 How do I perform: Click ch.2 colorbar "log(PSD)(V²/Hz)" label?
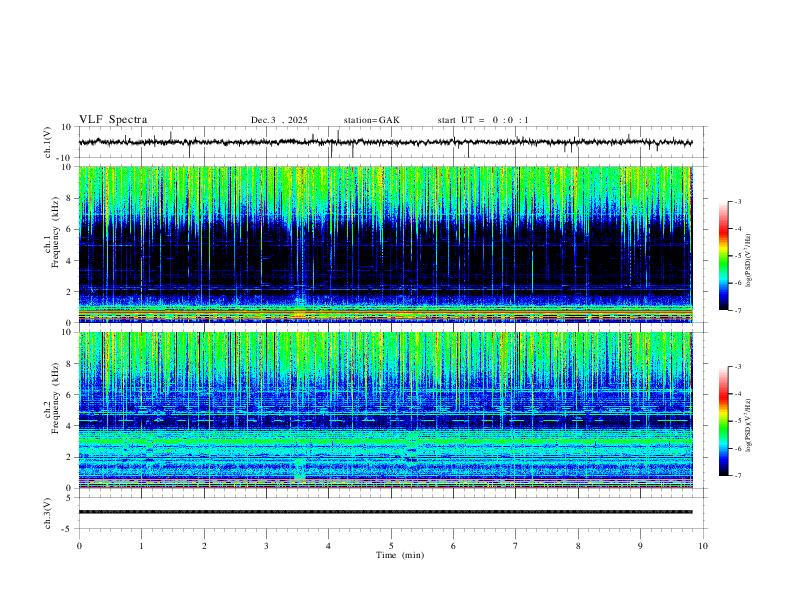click(749, 425)
